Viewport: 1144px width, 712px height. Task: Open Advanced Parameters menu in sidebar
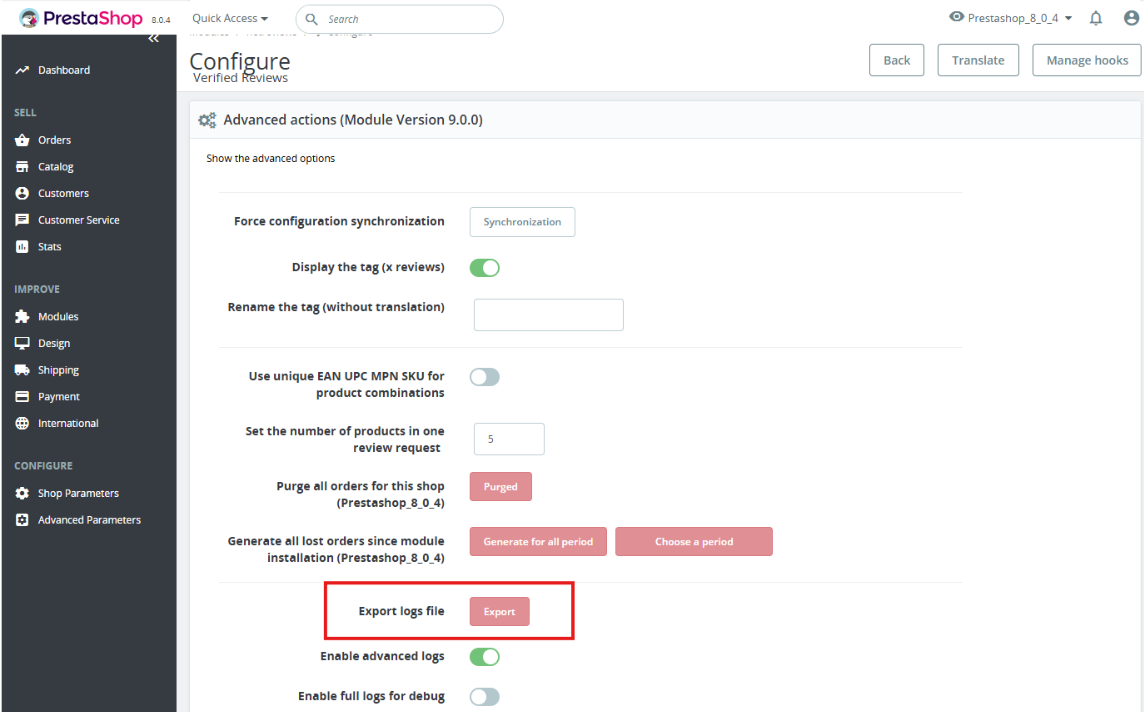tap(89, 520)
